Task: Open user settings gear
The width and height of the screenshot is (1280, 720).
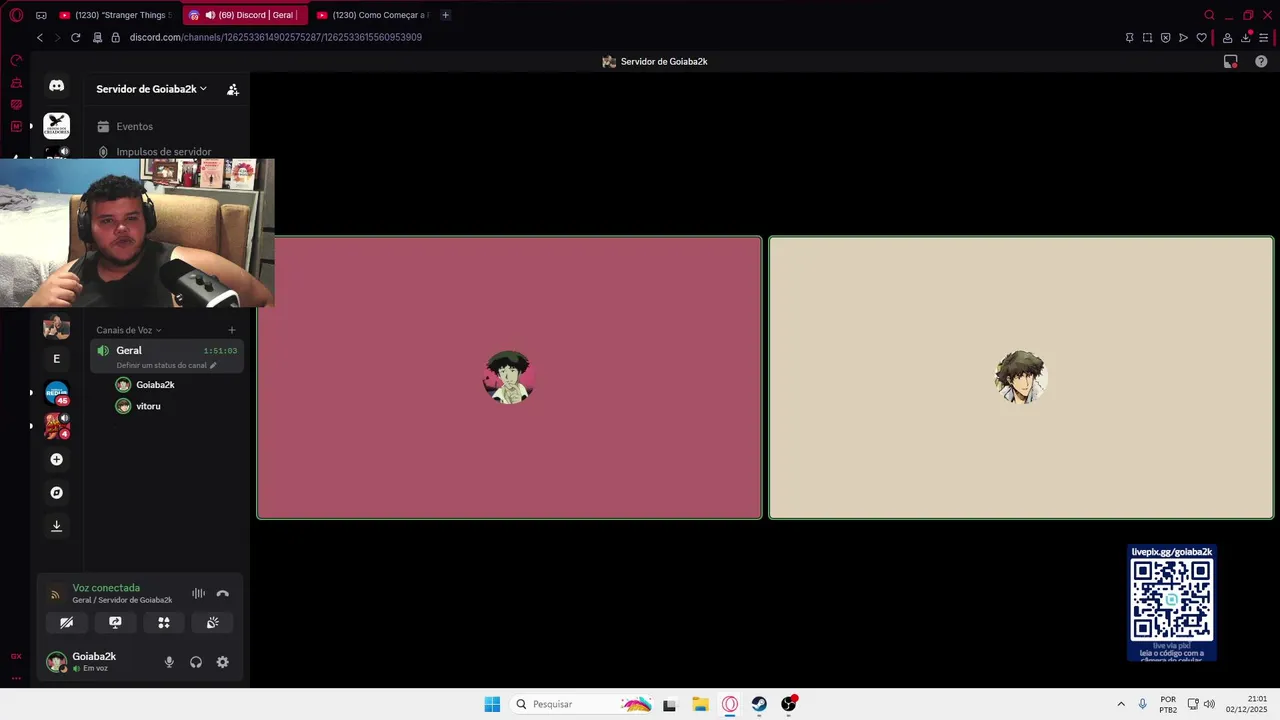Action: pyautogui.click(x=223, y=662)
